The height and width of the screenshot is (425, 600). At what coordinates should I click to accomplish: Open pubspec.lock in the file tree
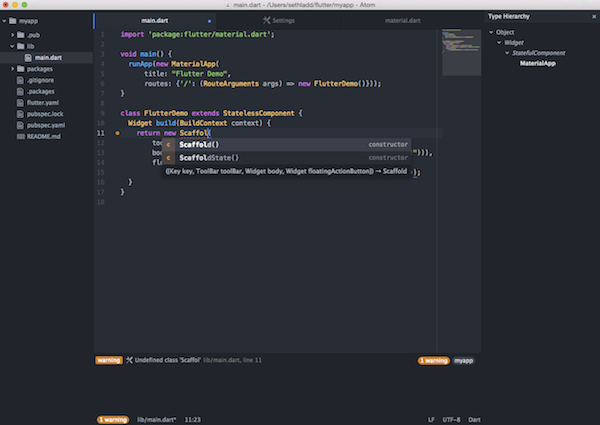pyautogui.click(x=45, y=114)
